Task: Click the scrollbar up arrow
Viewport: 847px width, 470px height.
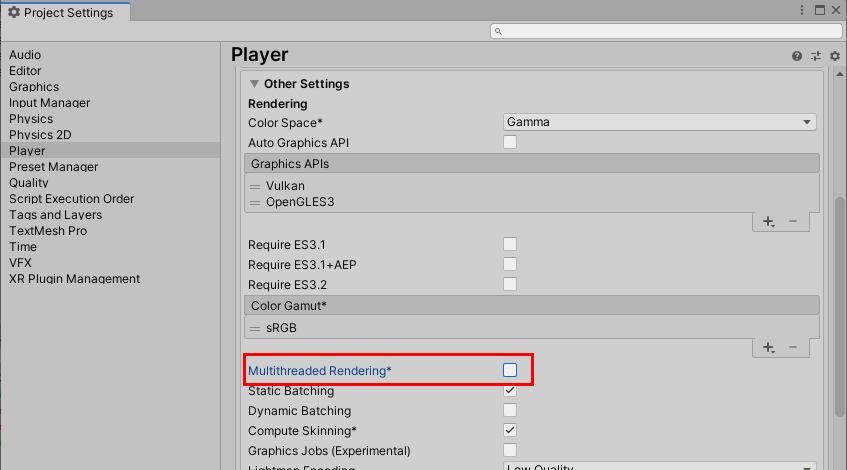Action: pos(839,74)
